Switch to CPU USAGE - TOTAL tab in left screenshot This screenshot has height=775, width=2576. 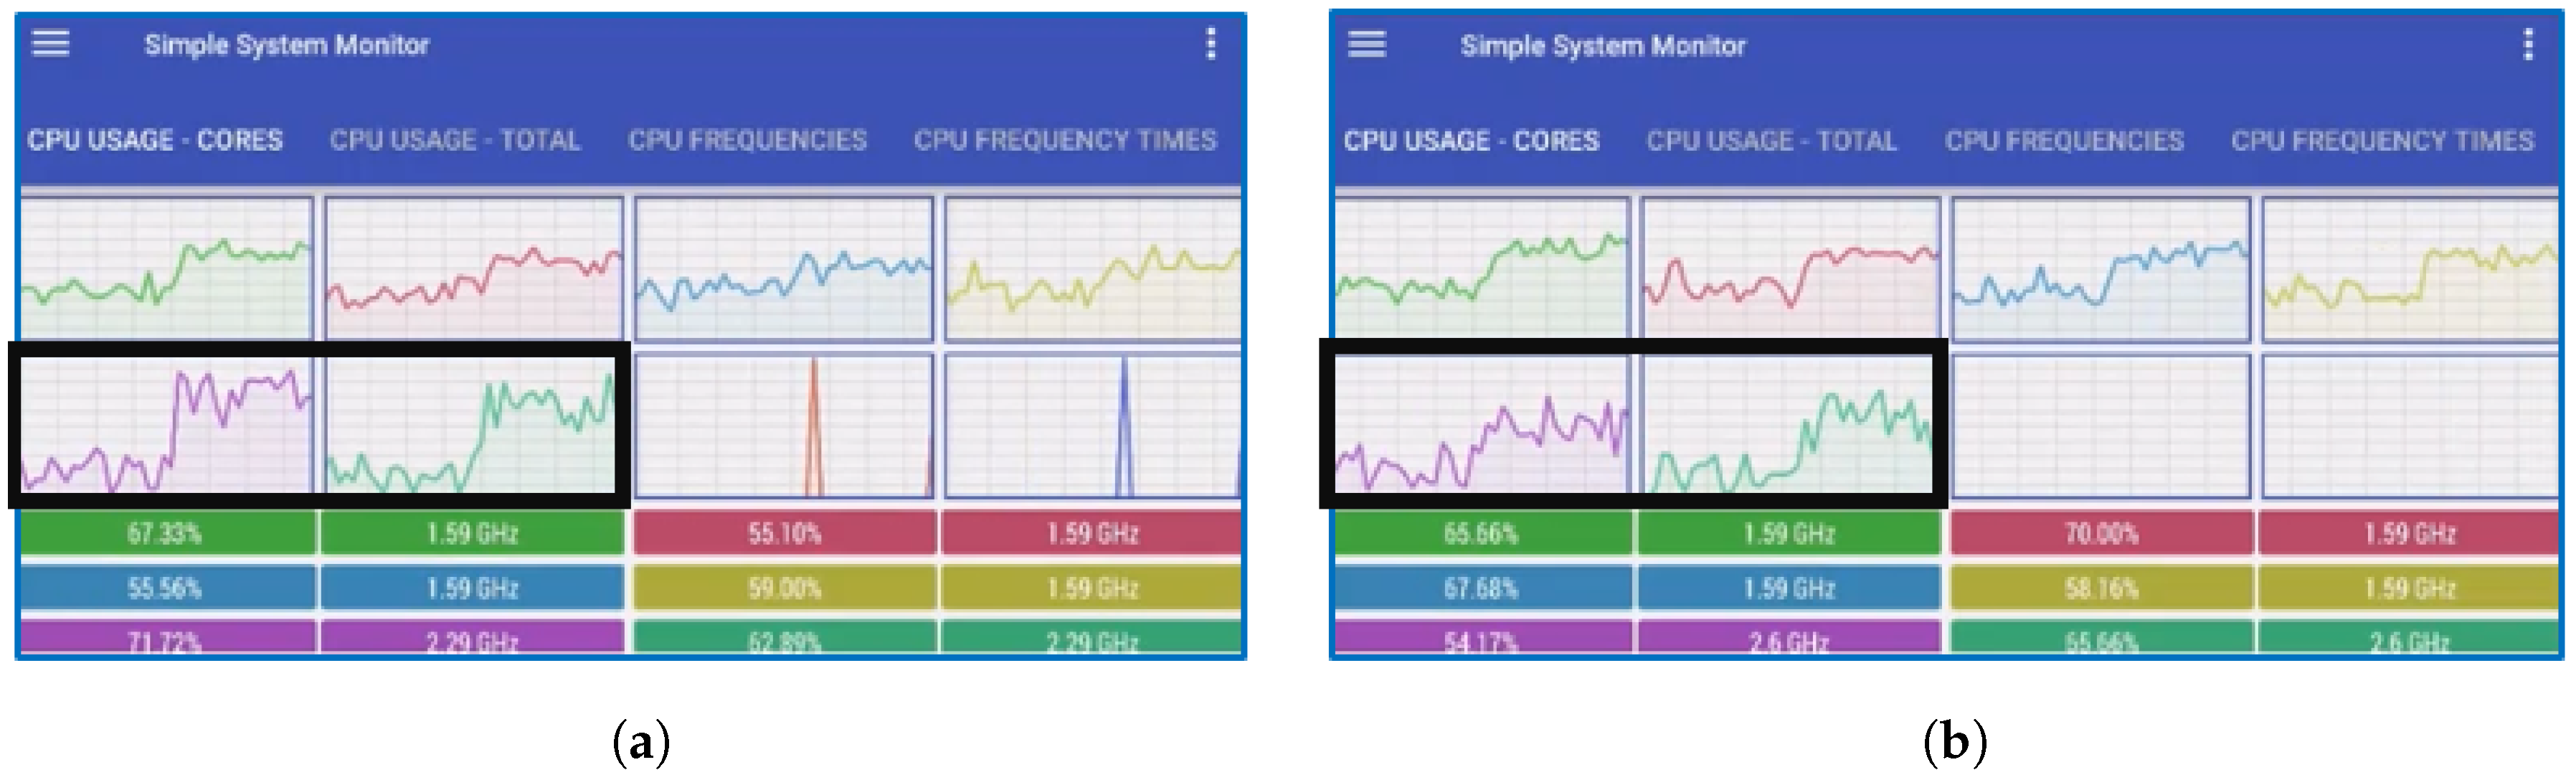tap(455, 140)
